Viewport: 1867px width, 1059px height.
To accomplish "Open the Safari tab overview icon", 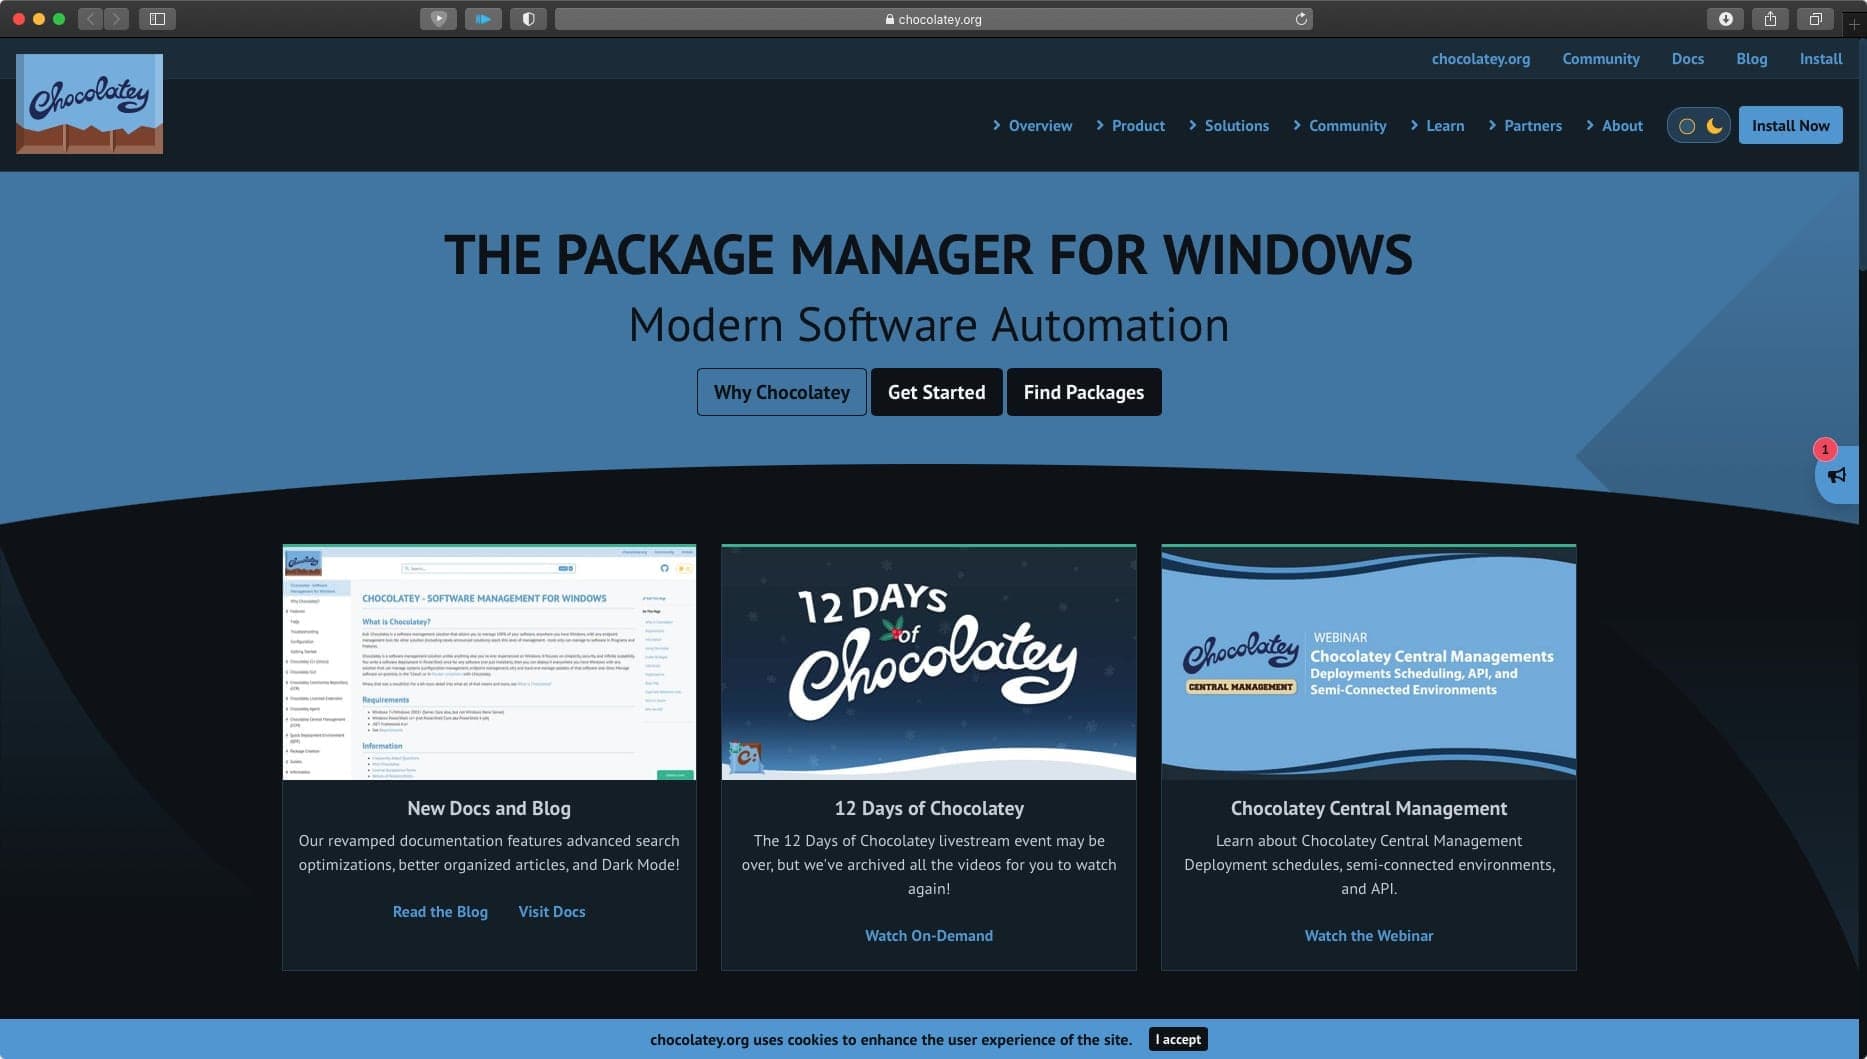I will (1815, 19).
